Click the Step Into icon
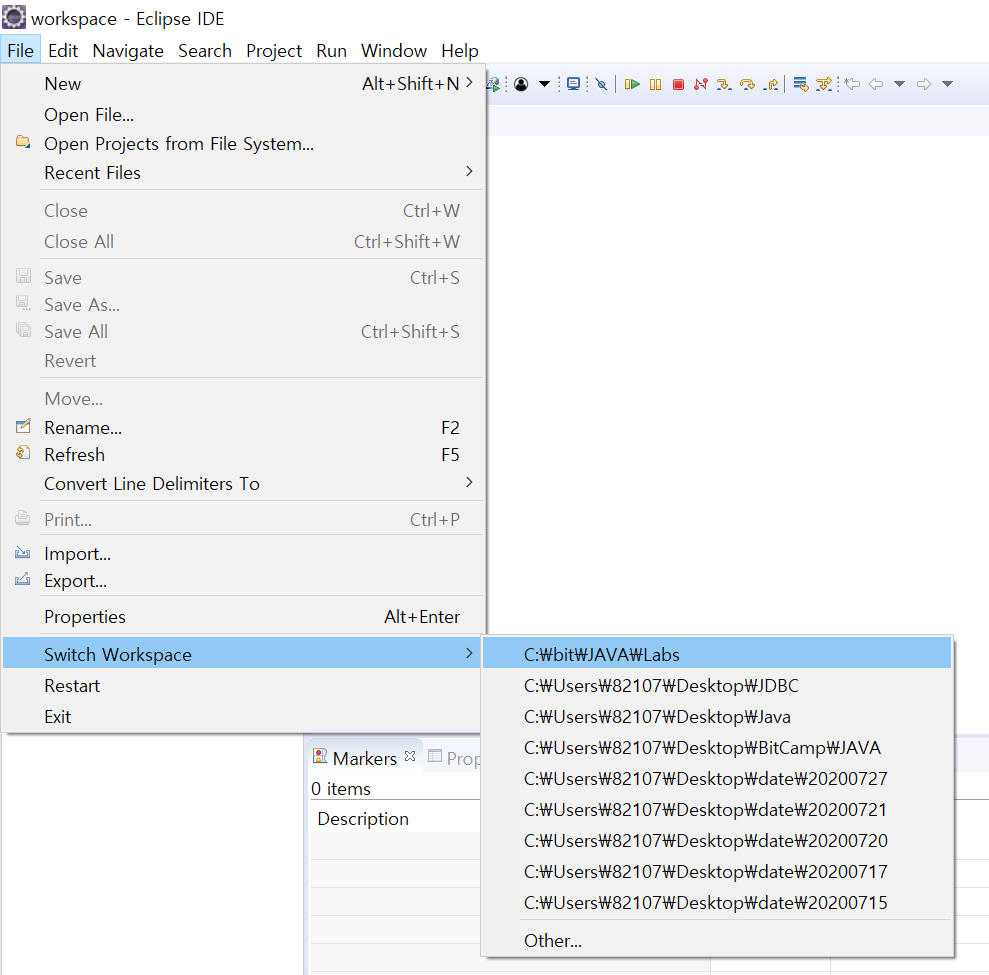Viewport: 989px width, 975px height. pos(724,84)
